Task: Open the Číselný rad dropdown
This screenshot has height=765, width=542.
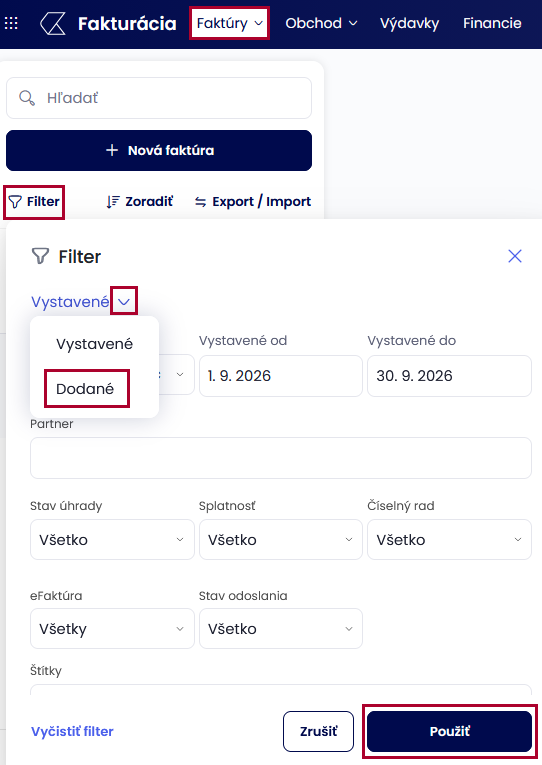Action: (449, 540)
